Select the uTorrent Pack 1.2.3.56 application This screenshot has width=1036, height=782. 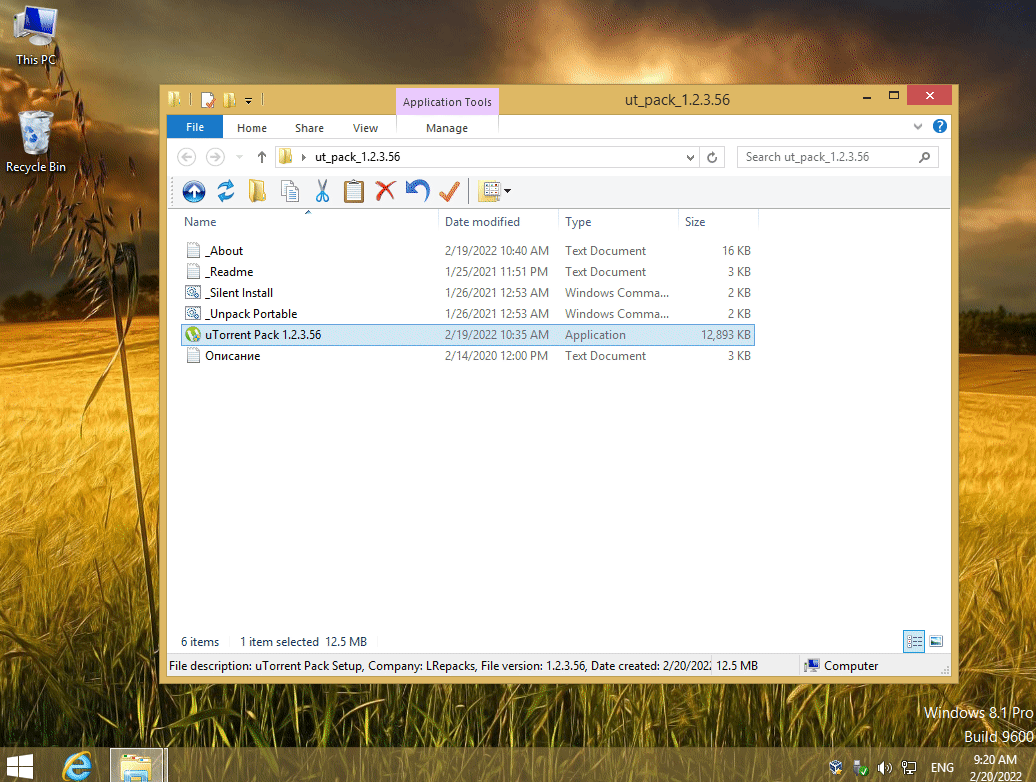pos(468,335)
